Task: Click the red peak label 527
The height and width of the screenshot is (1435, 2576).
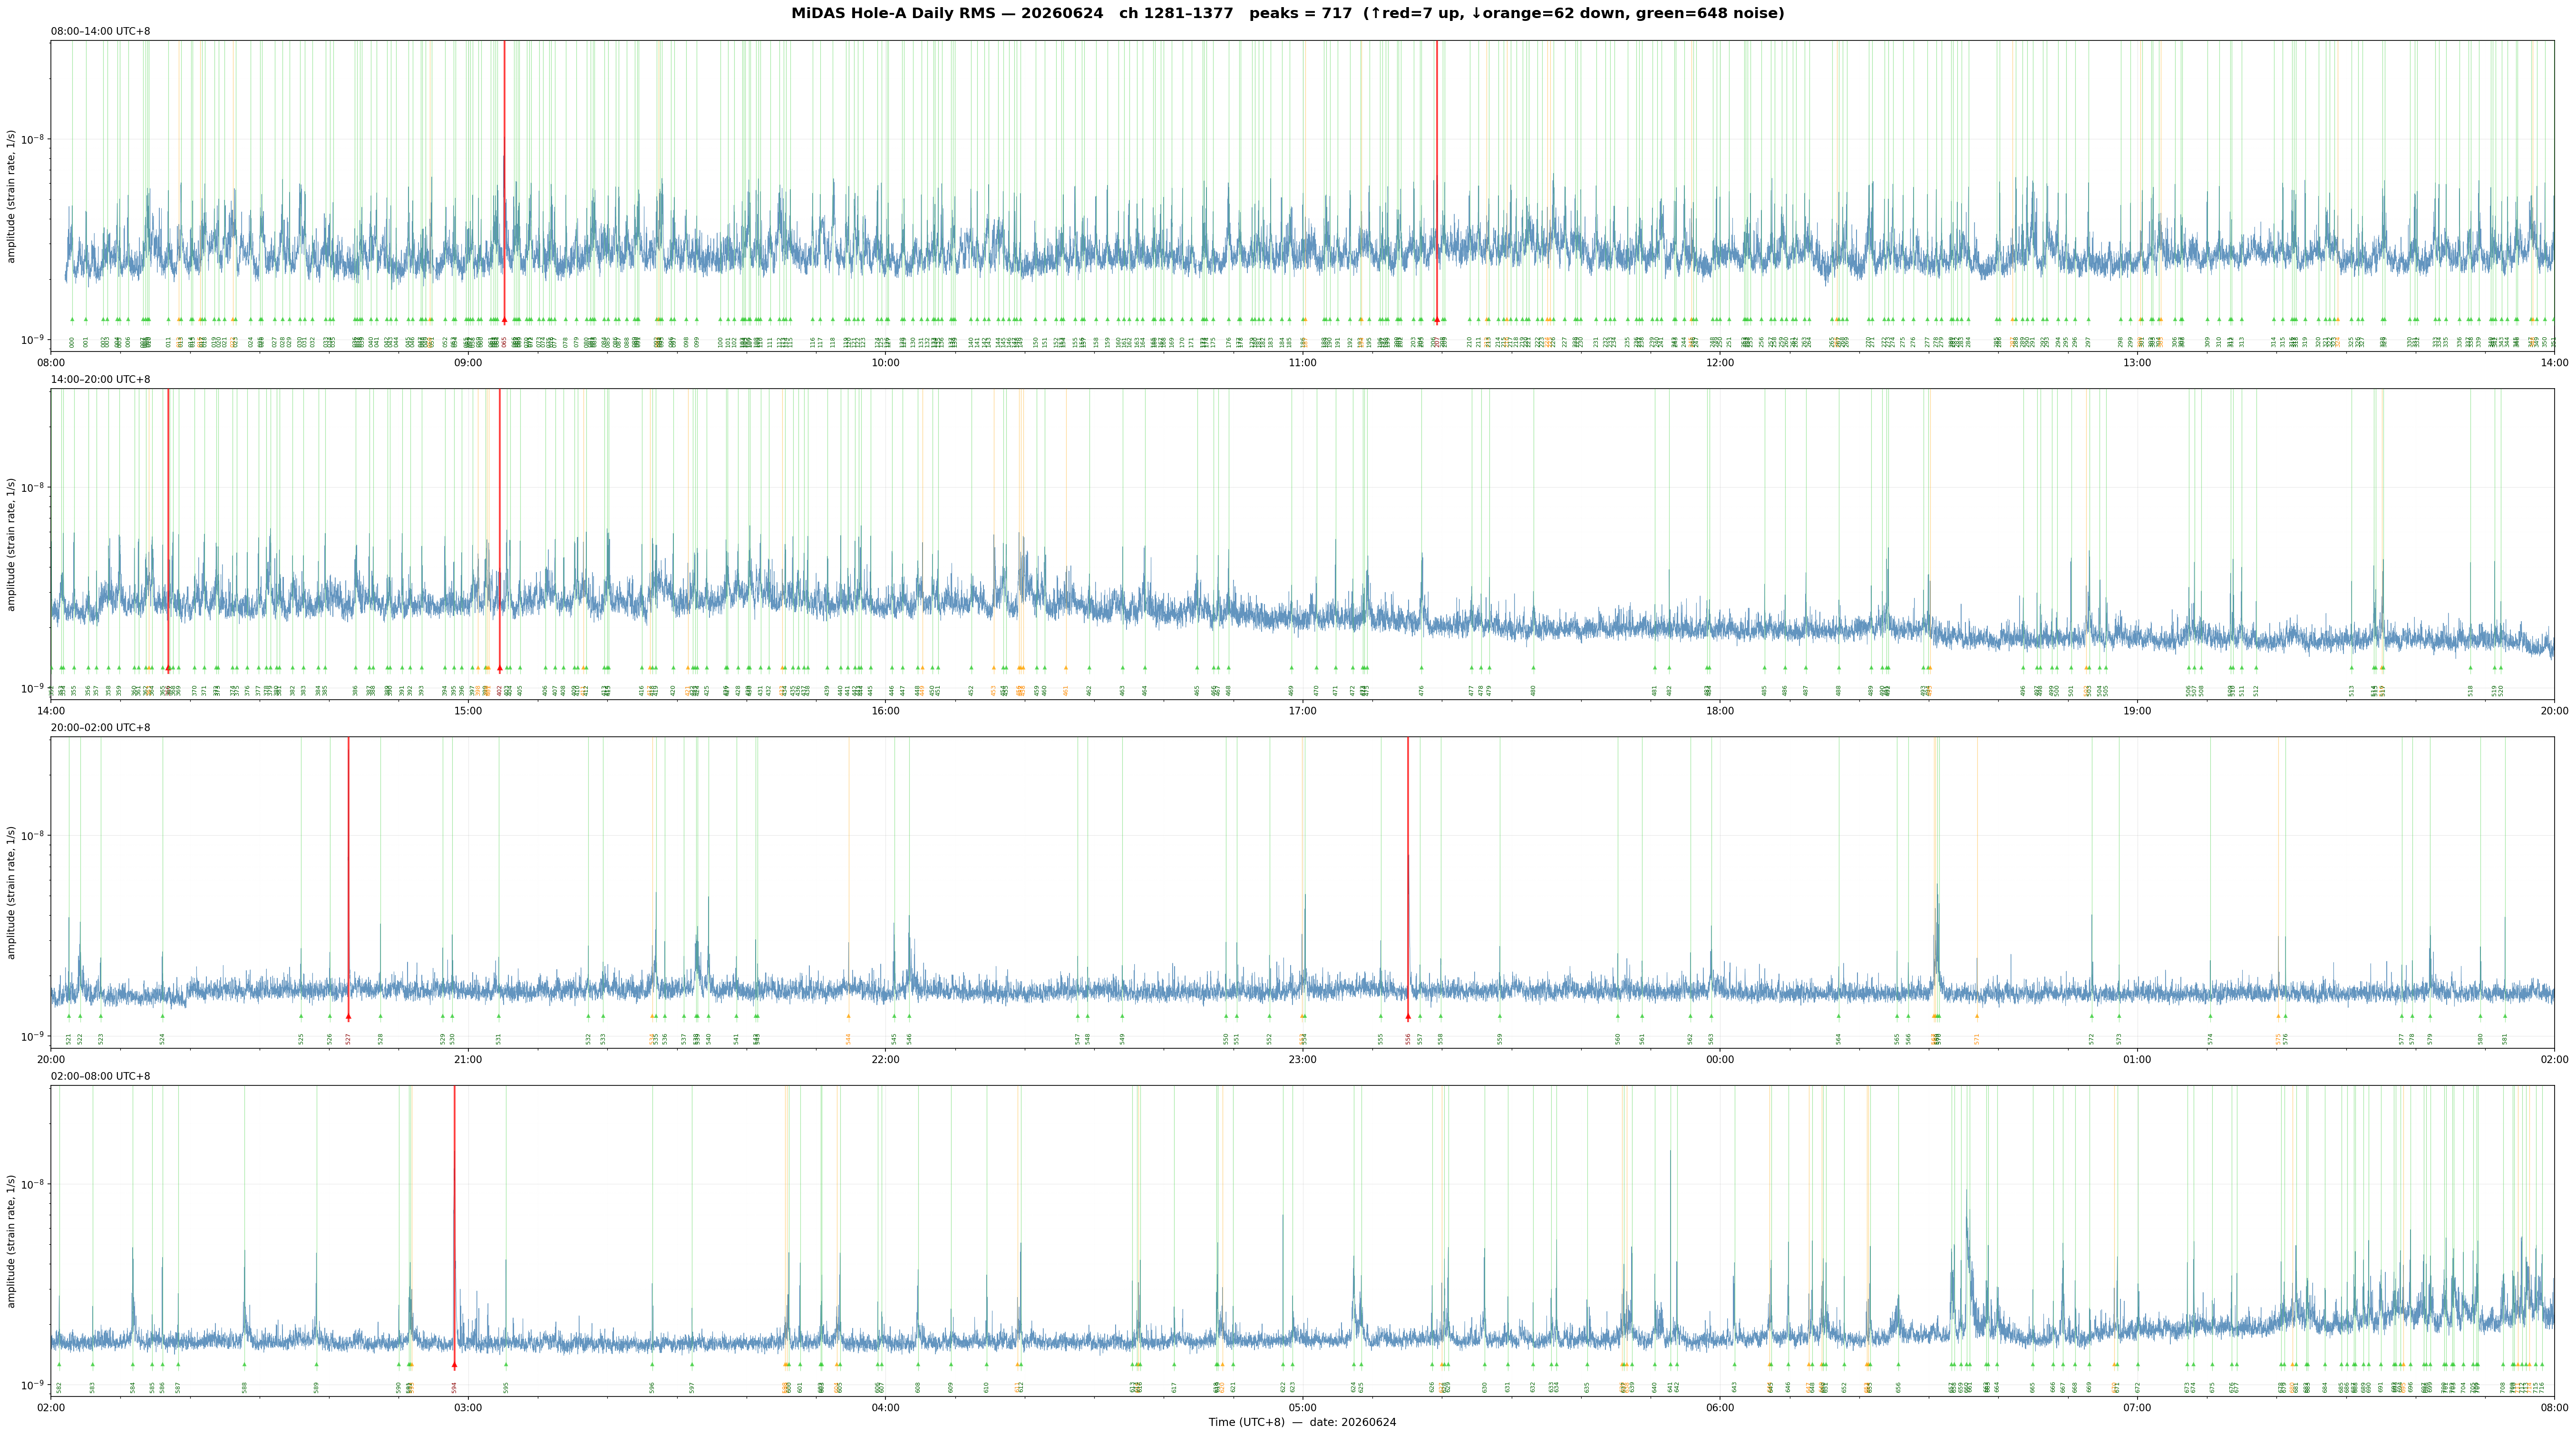Action: 348,1039
